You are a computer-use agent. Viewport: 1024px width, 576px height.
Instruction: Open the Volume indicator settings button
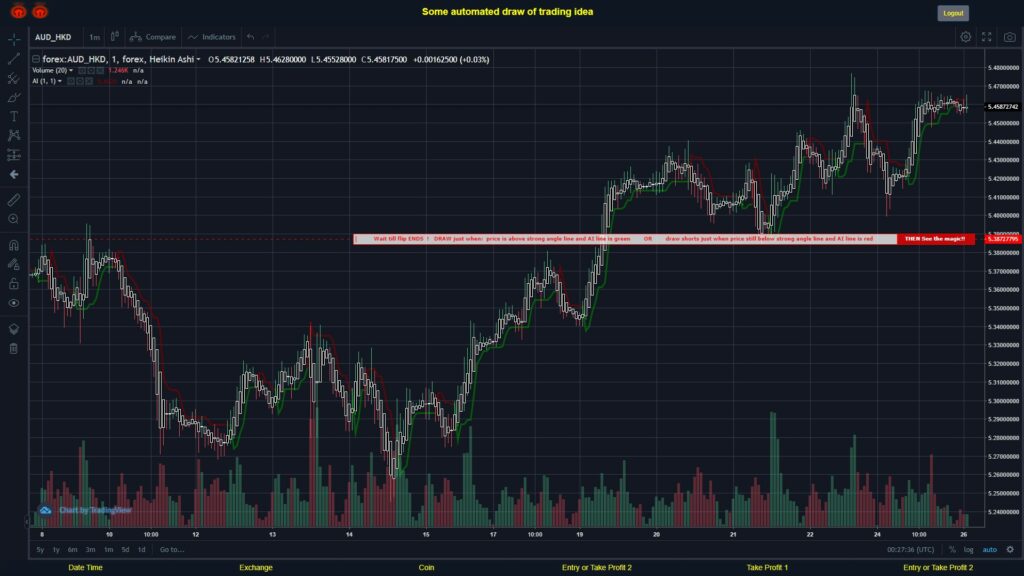[x=91, y=70]
